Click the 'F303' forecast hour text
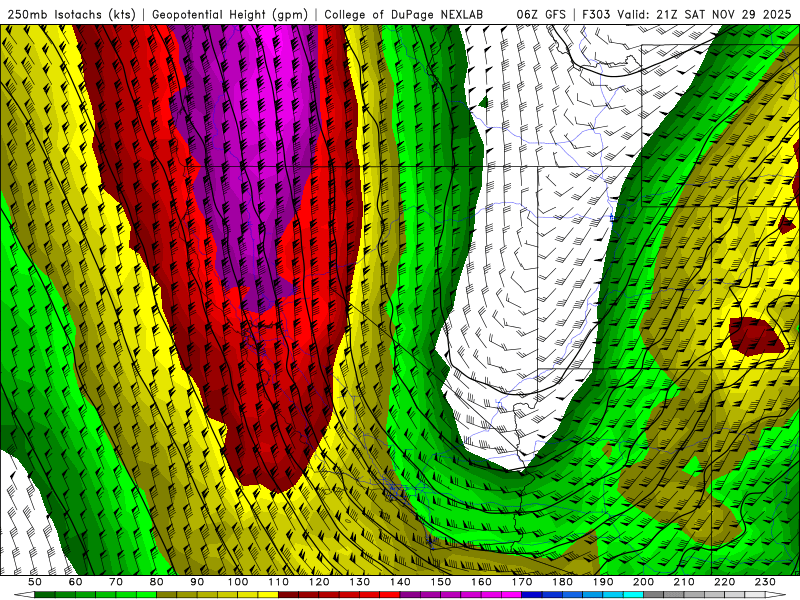The height and width of the screenshot is (600, 800). (x=597, y=15)
